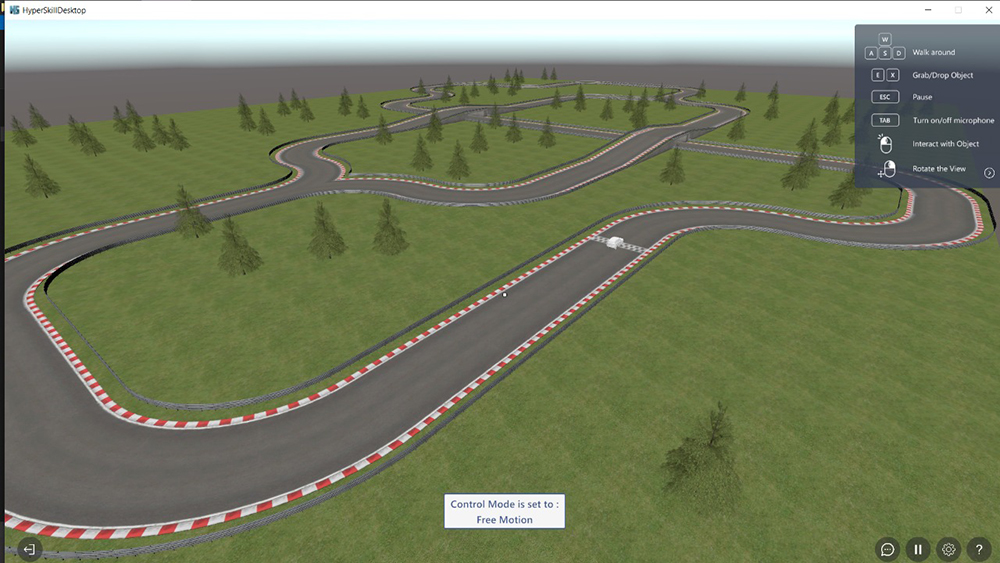Collapse the controls help panel arrow
1000x563 pixels.
point(989,173)
